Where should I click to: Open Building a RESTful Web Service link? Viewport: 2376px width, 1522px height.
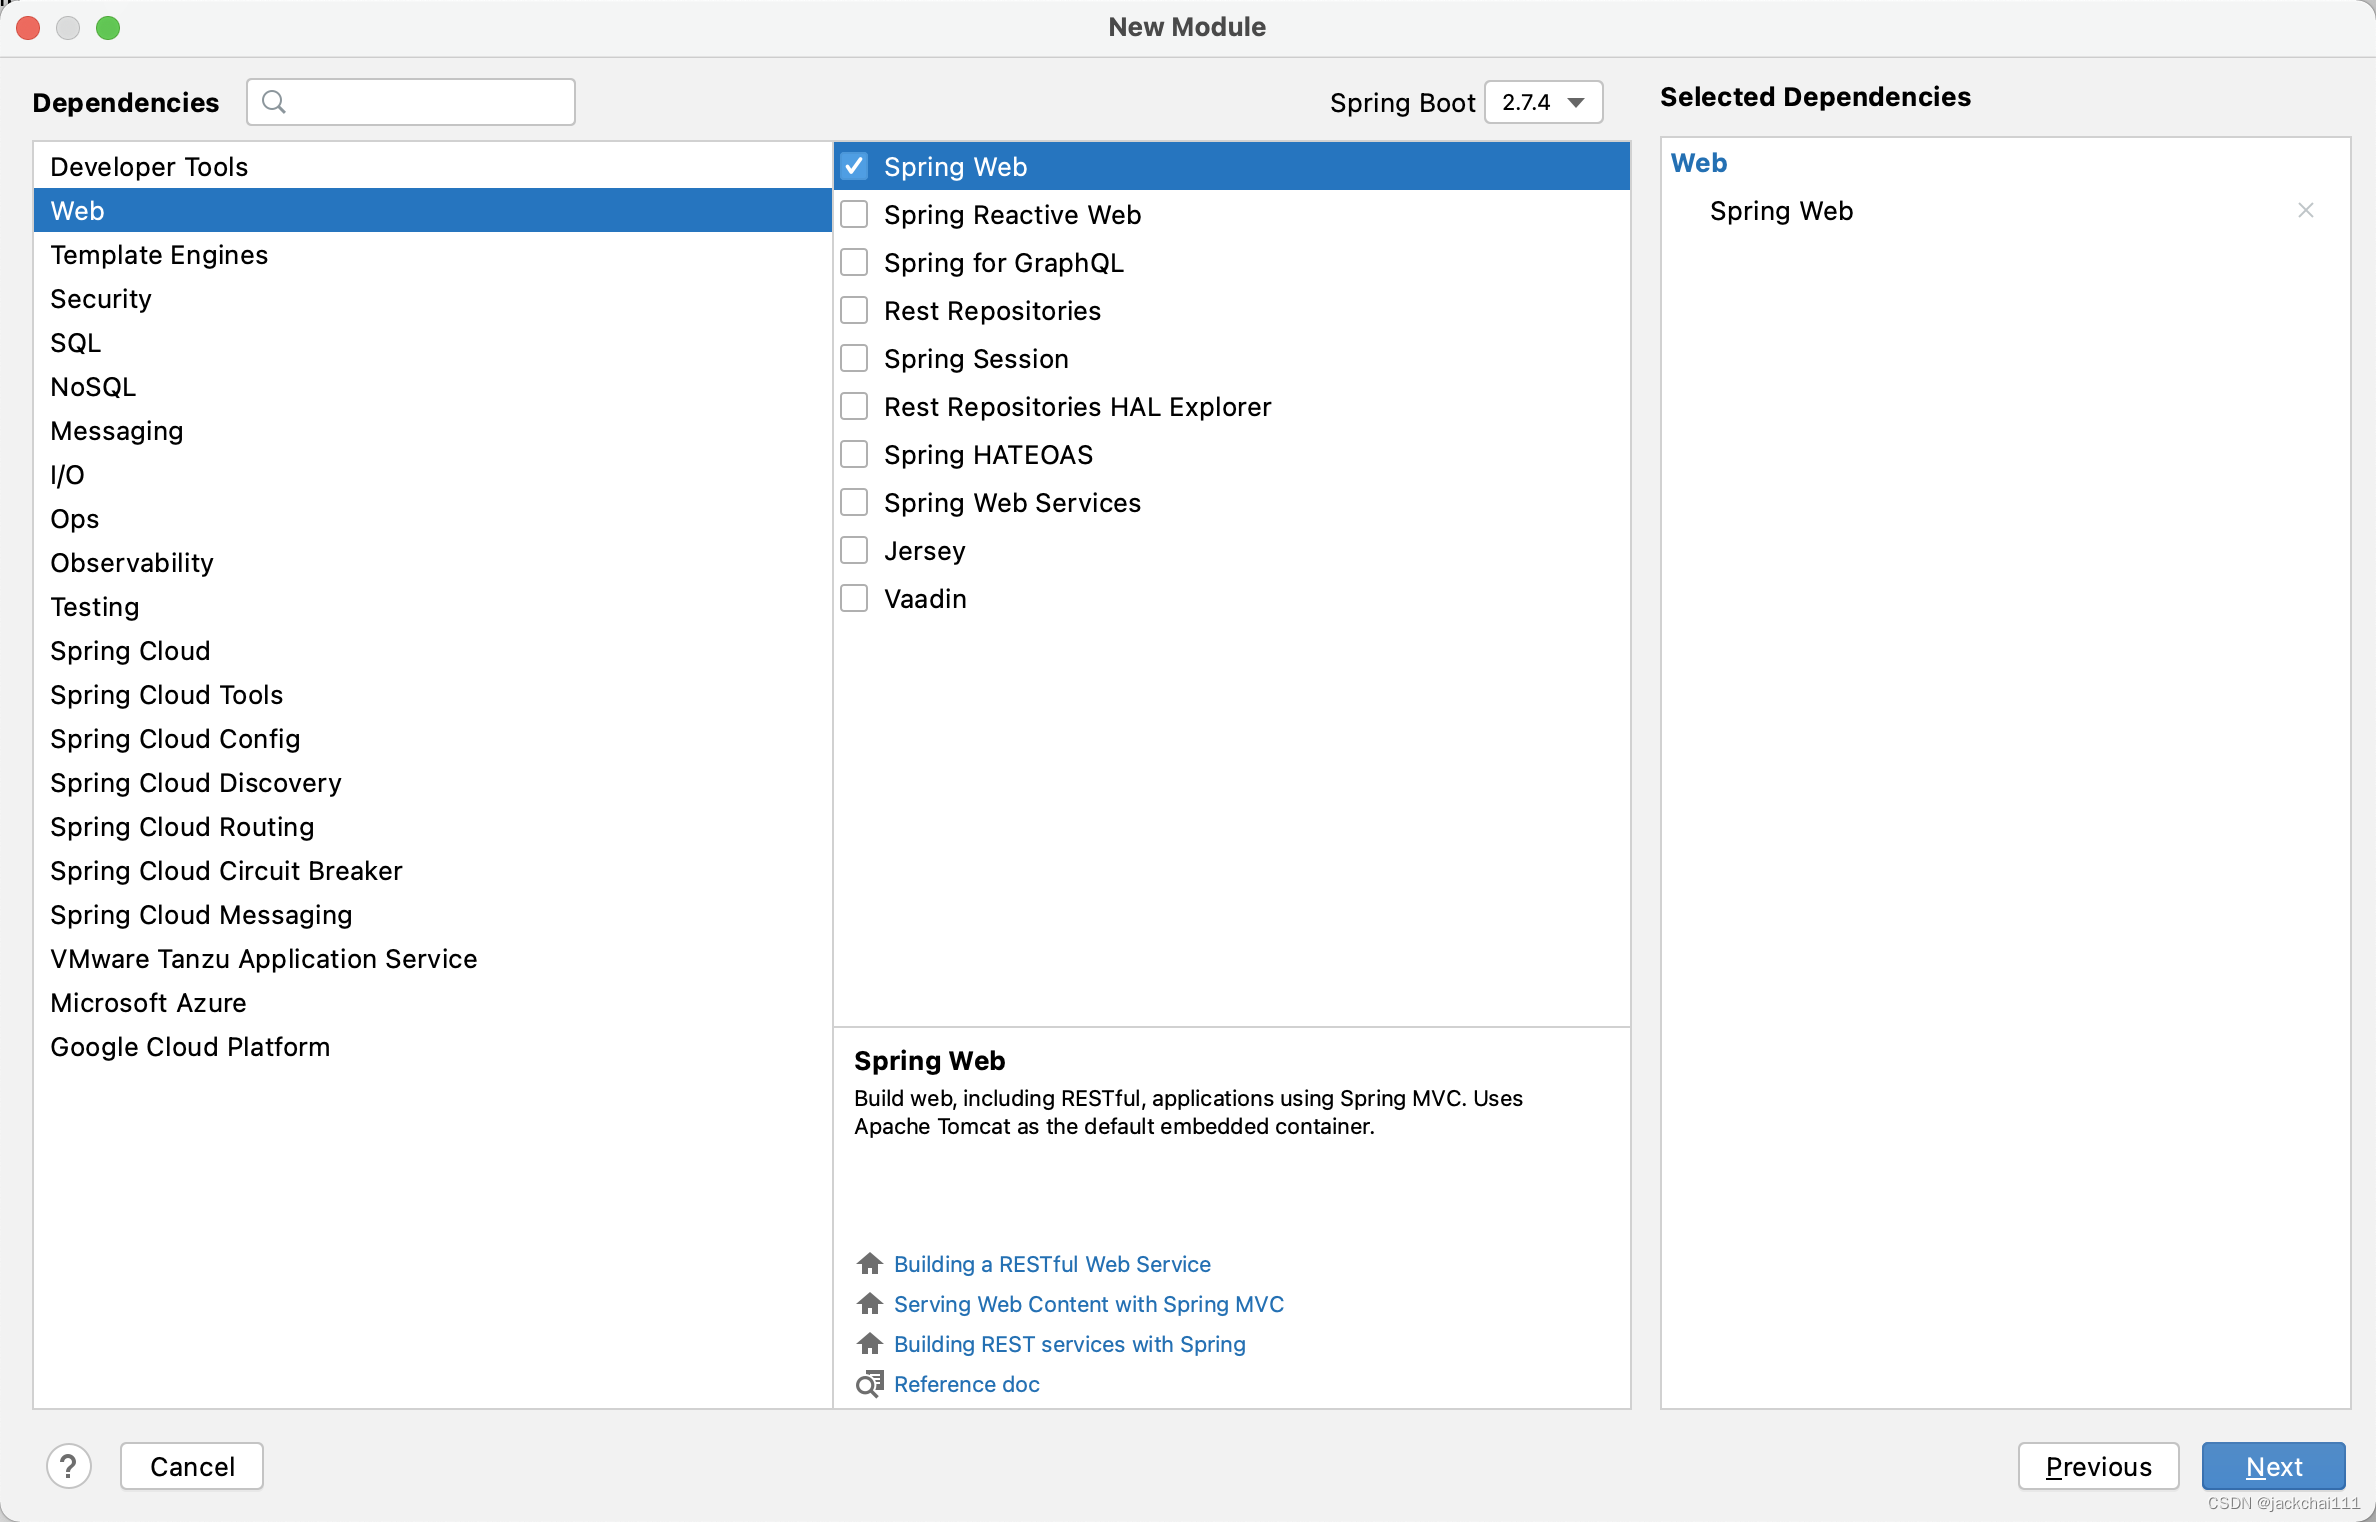coord(1052,1264)
